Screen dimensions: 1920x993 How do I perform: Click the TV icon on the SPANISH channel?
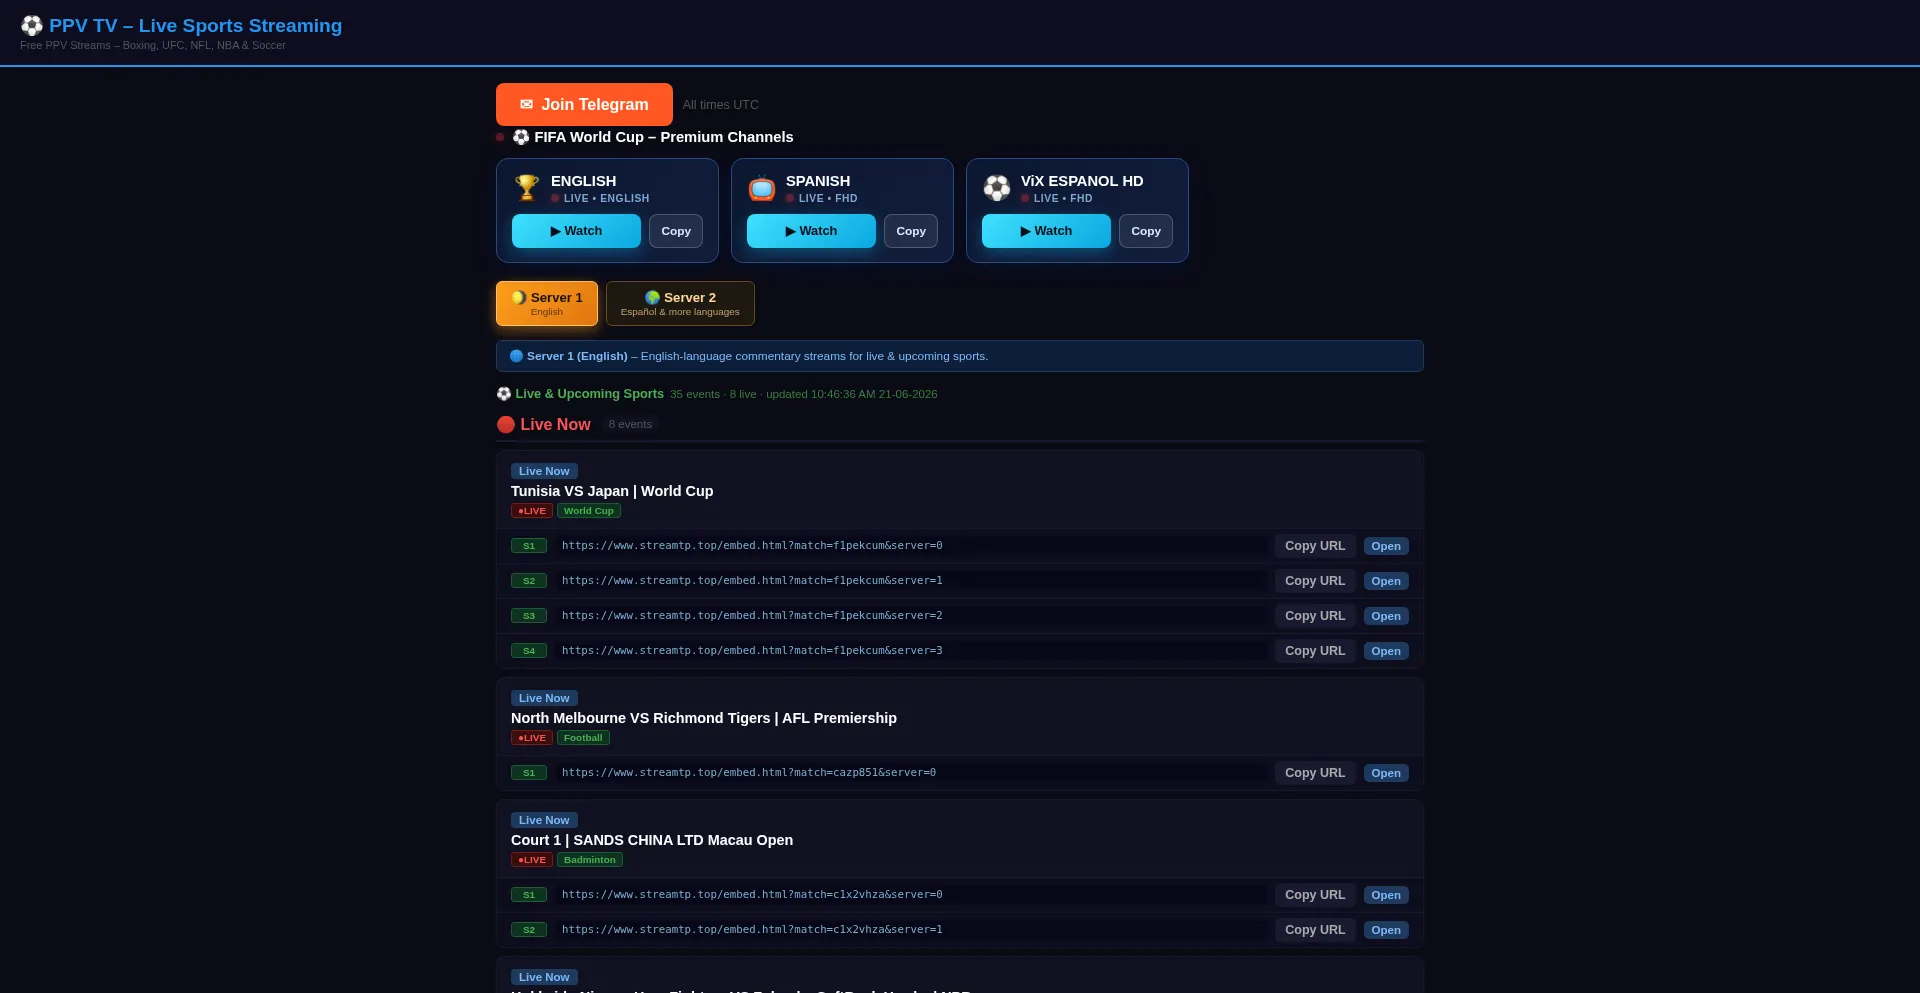click(x=762, y=187)
